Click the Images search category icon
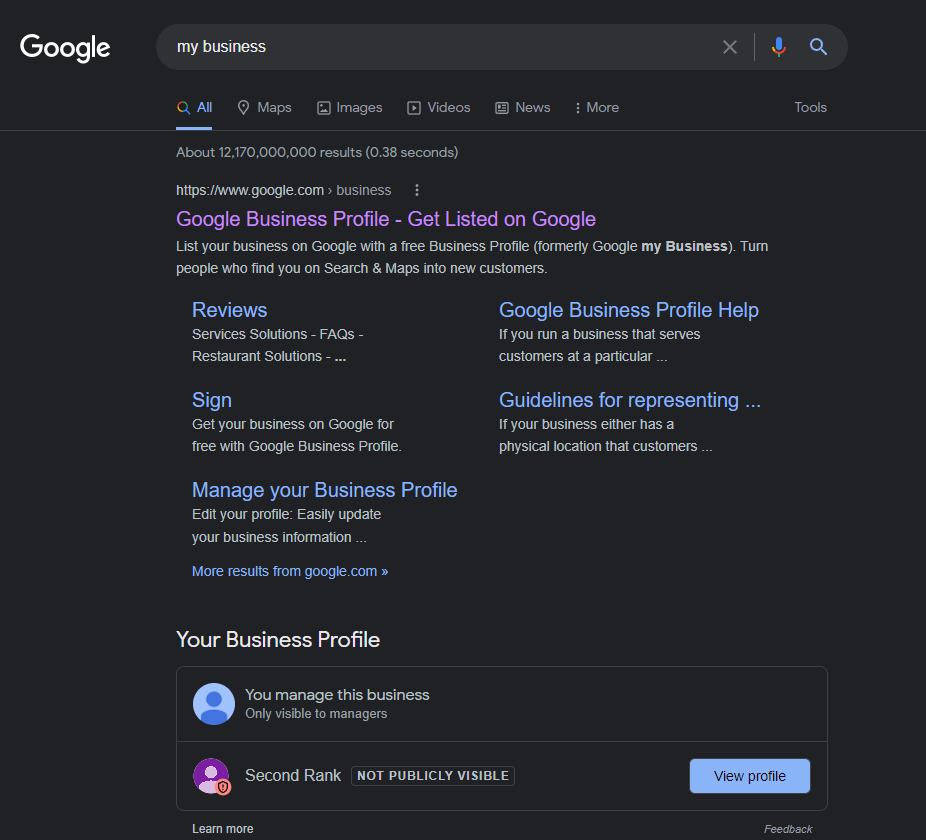Viewport: 926px width, 840px height. click(x=323, y=107)
